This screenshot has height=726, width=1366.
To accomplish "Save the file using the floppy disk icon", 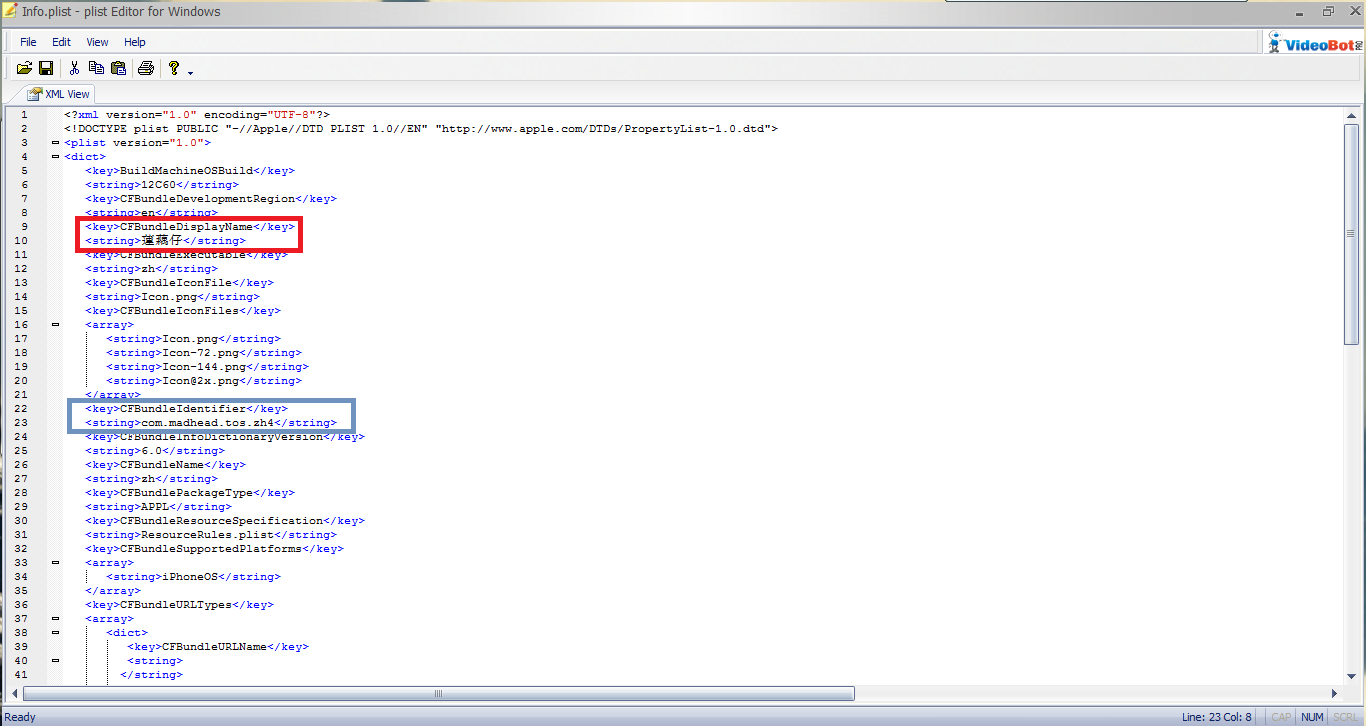I will pyautogui.click(x=46, y=68).
